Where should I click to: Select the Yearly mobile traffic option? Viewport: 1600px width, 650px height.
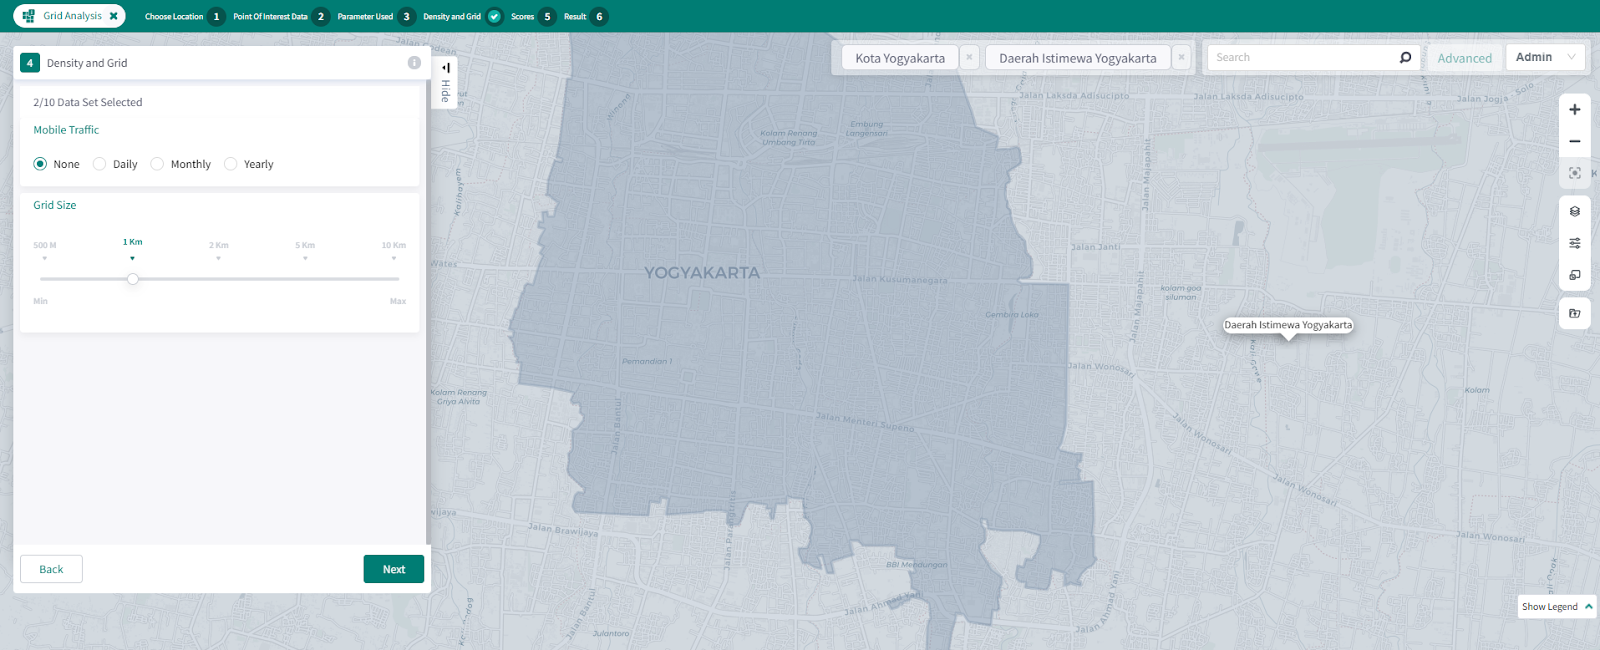click(231, 164)
